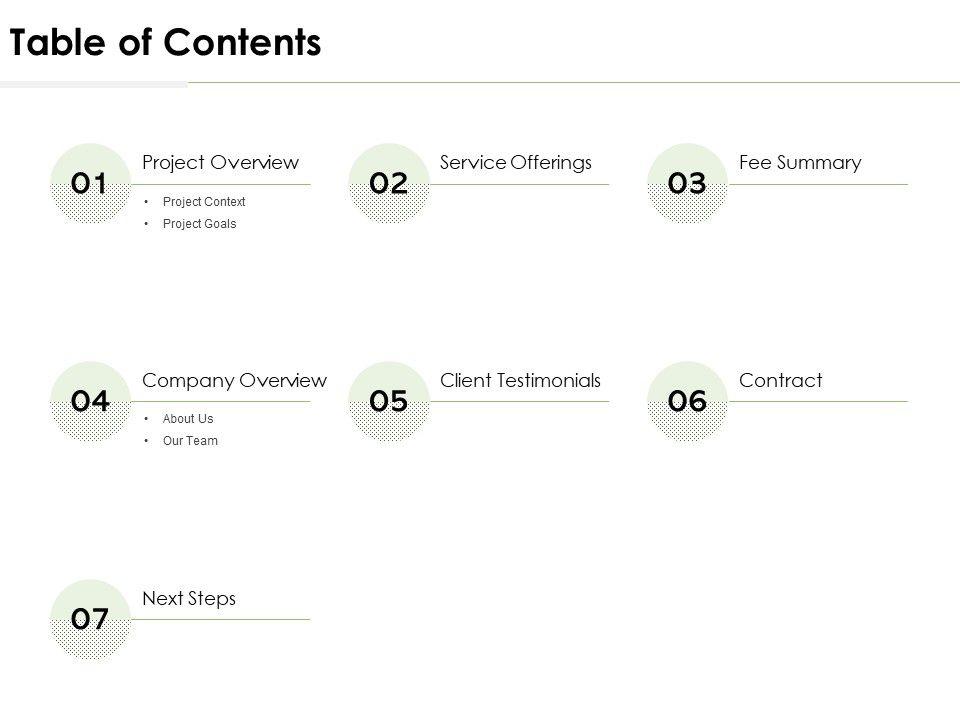Click the Table of Contents title
The image size is (960, 720).
(165, 43)
